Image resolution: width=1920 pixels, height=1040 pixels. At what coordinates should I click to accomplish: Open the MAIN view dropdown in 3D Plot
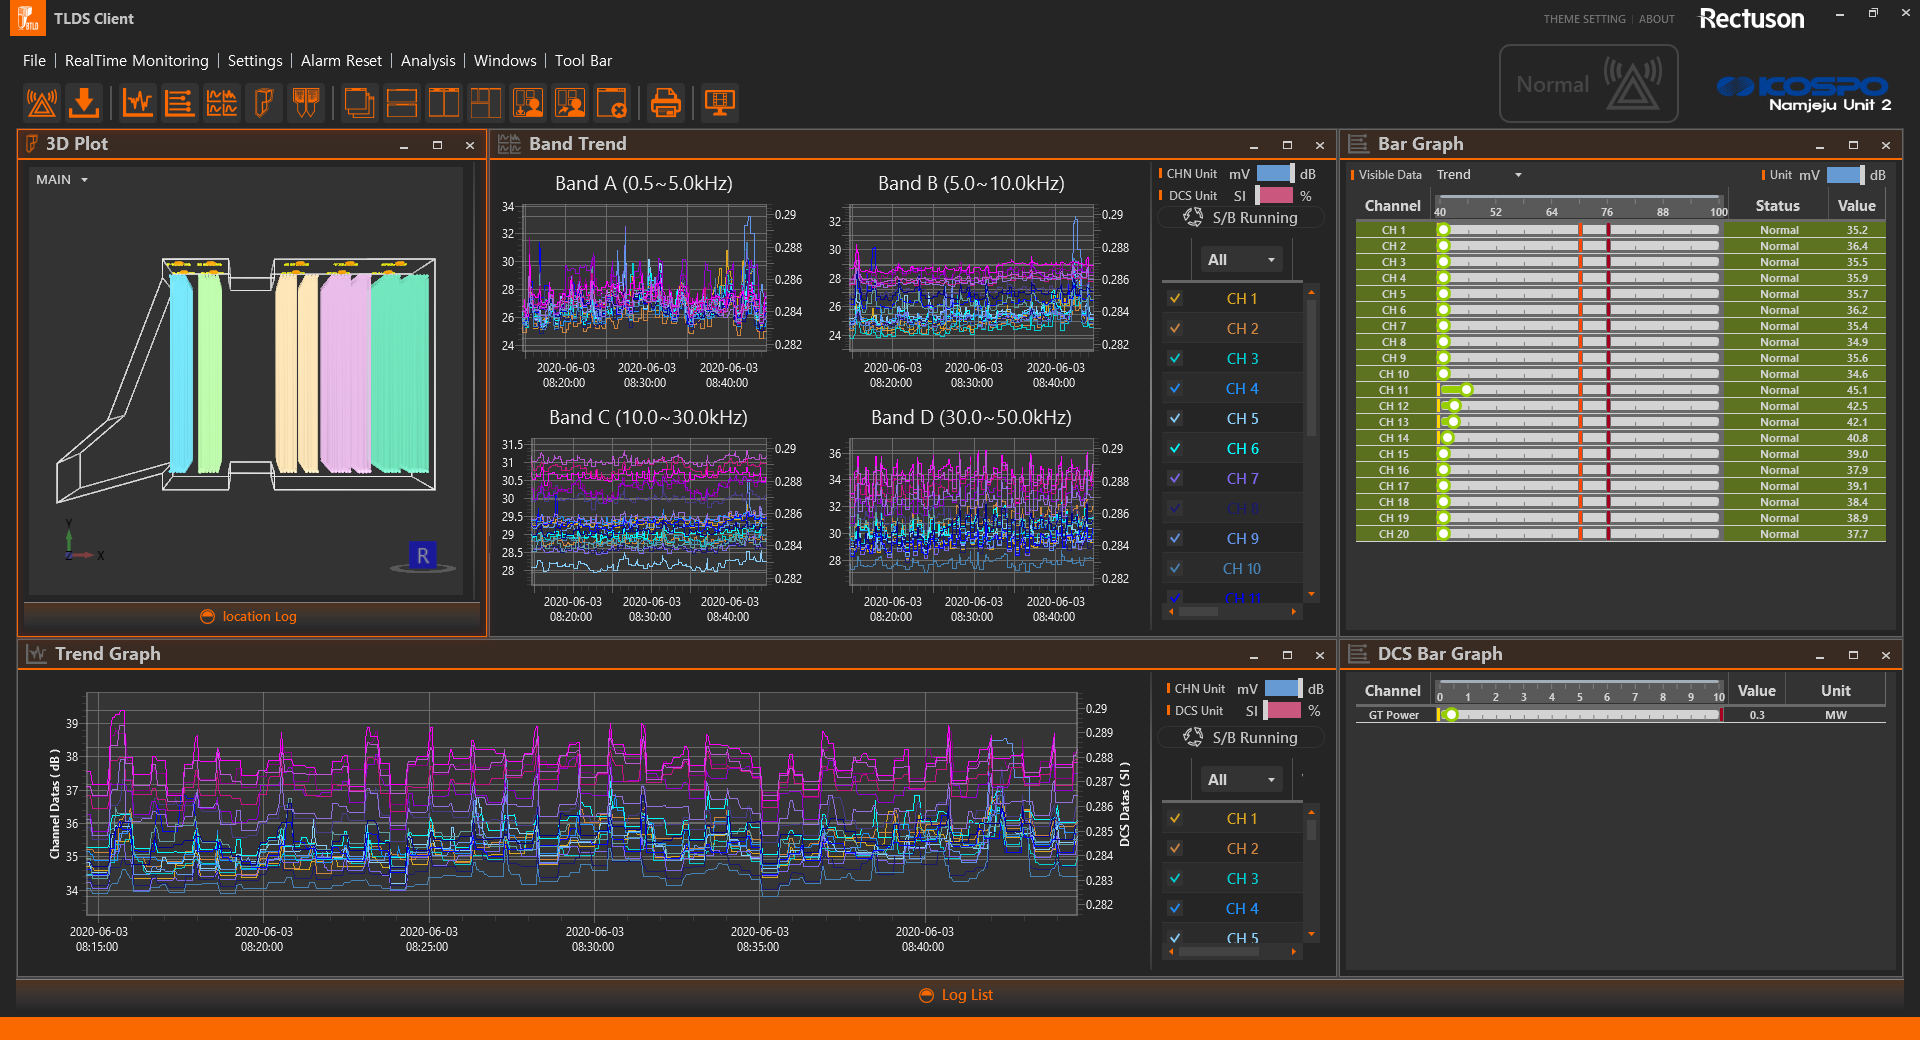click(61, 179)
